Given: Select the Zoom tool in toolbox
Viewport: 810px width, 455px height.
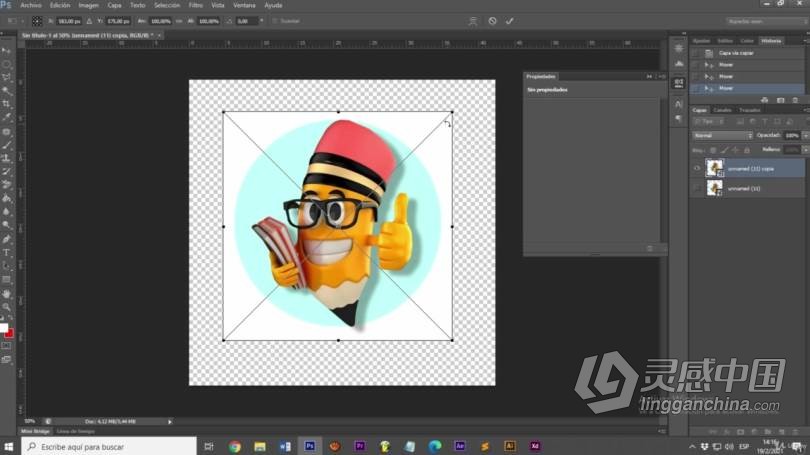Looking at the screenshot, I should click(x=6, y=307).
